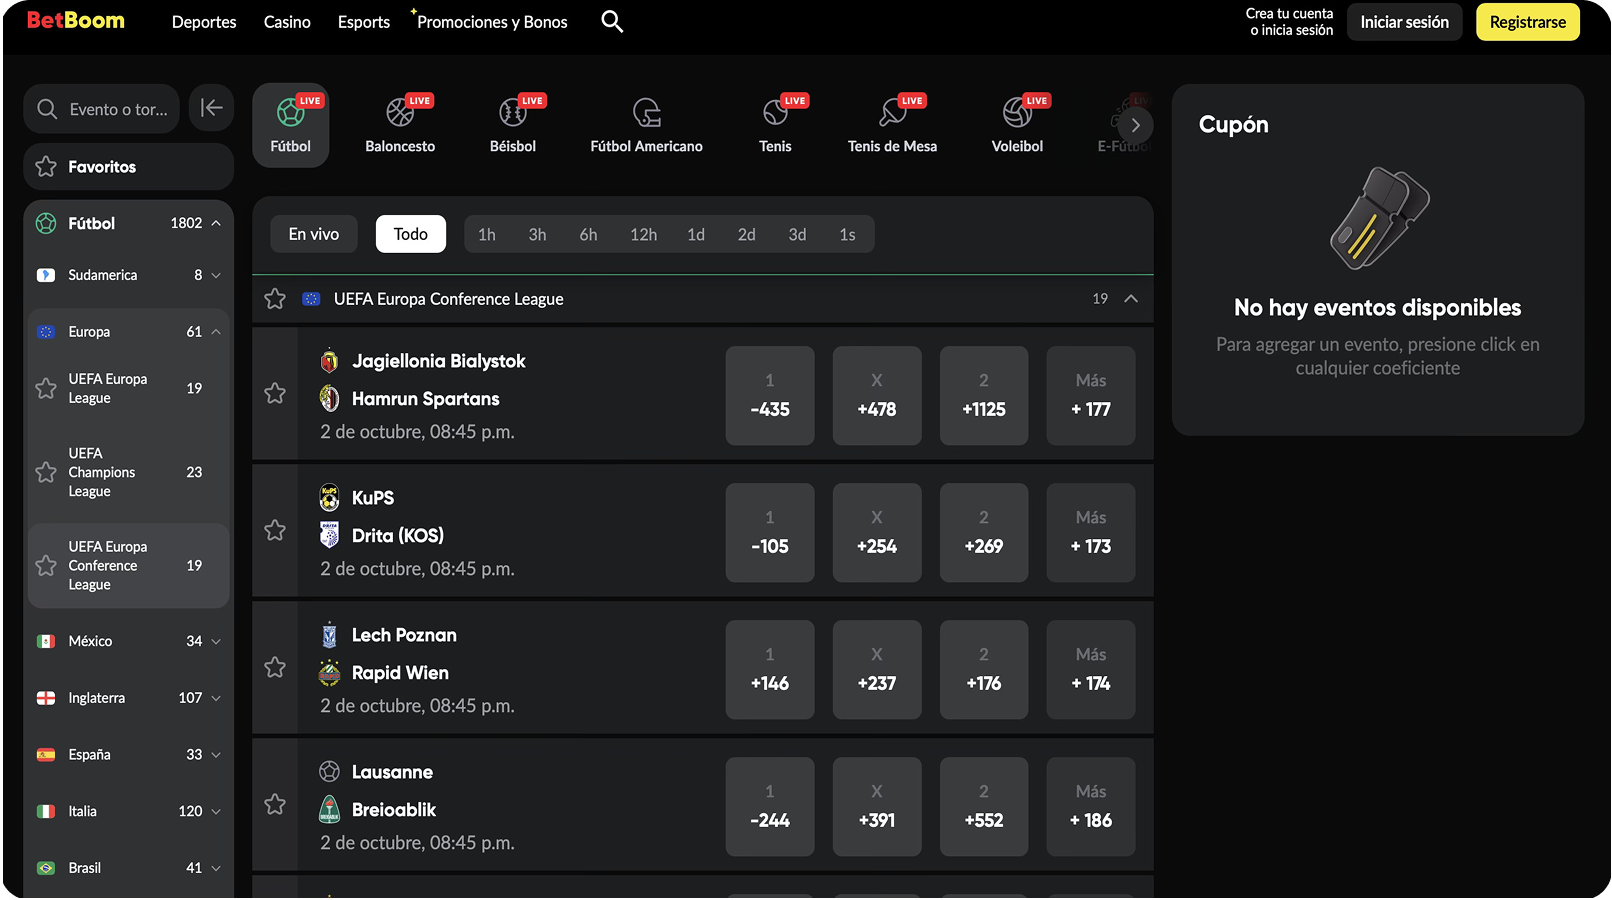
Task: Collapse the sidebar with the arrow icon
Action: (x=211, y=108)
